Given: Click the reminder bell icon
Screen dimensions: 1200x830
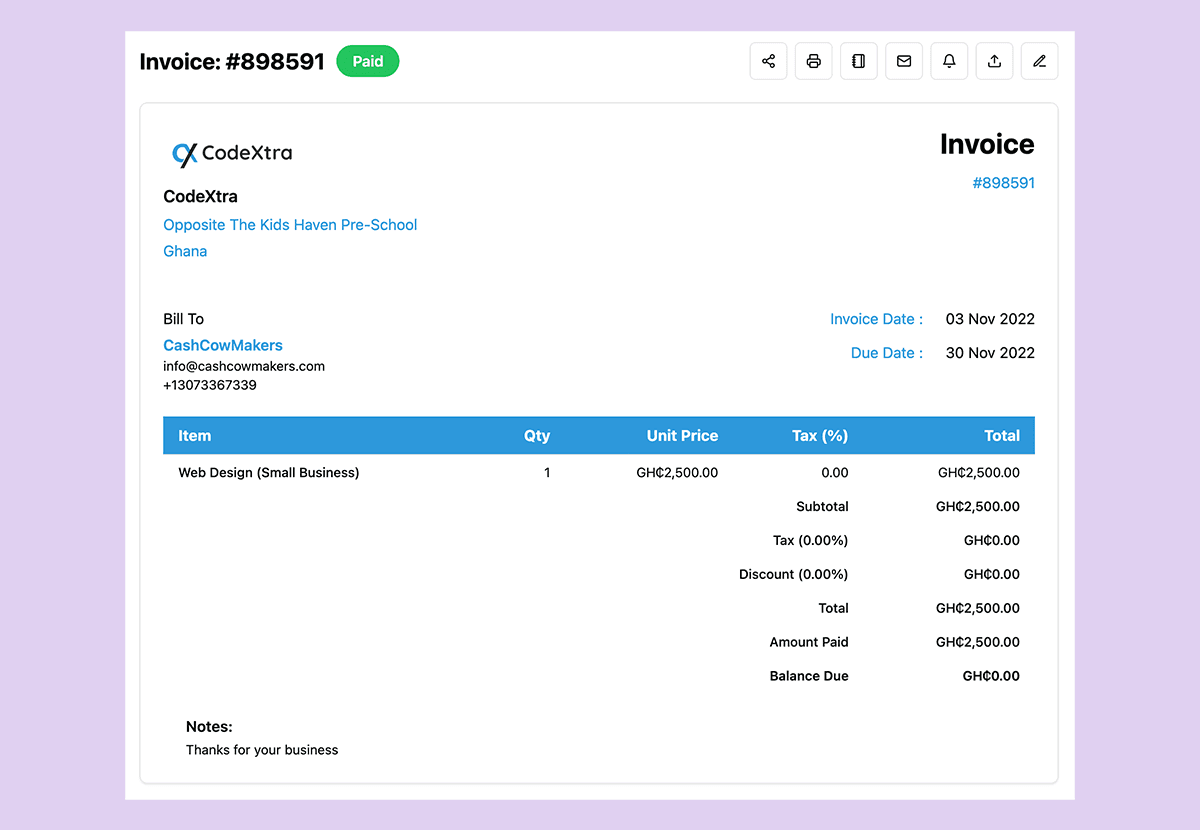Looking at the screenshot, I should coord(948,61).
